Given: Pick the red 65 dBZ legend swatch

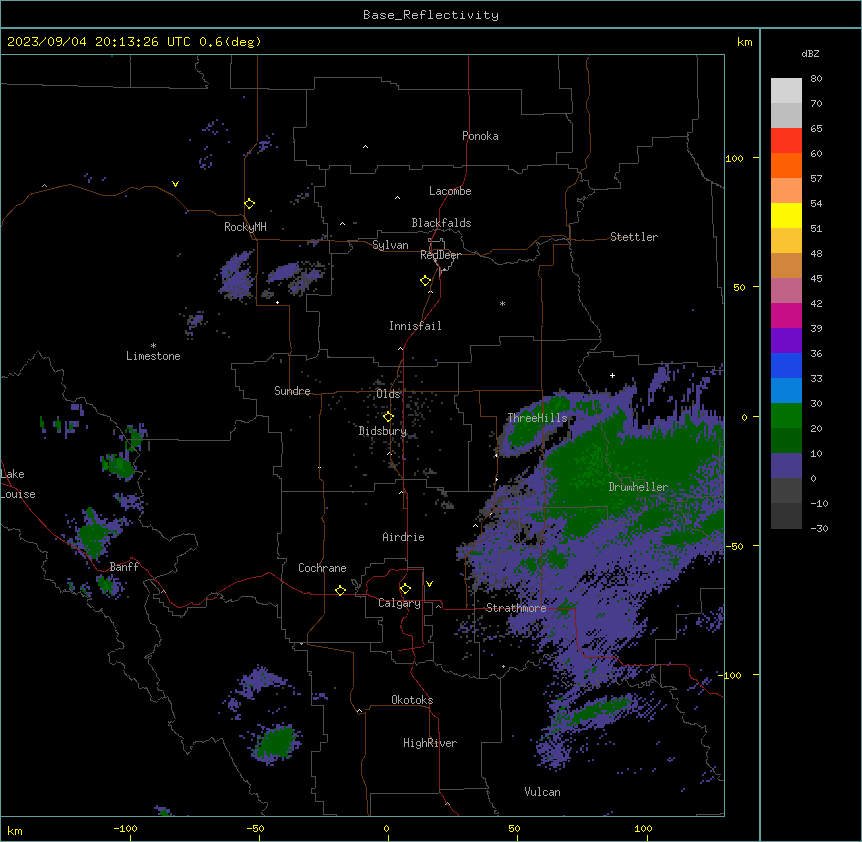Looking at the screenshot, I should (x=786, y=141).
